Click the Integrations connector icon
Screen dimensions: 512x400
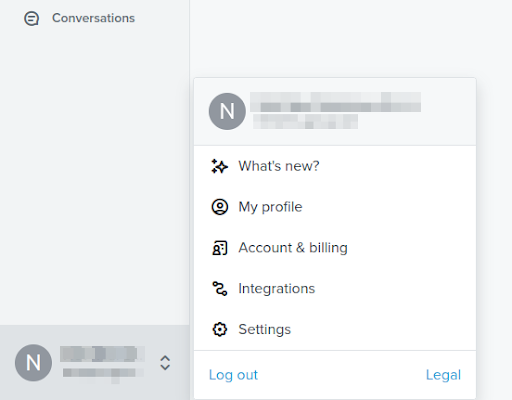220,289
